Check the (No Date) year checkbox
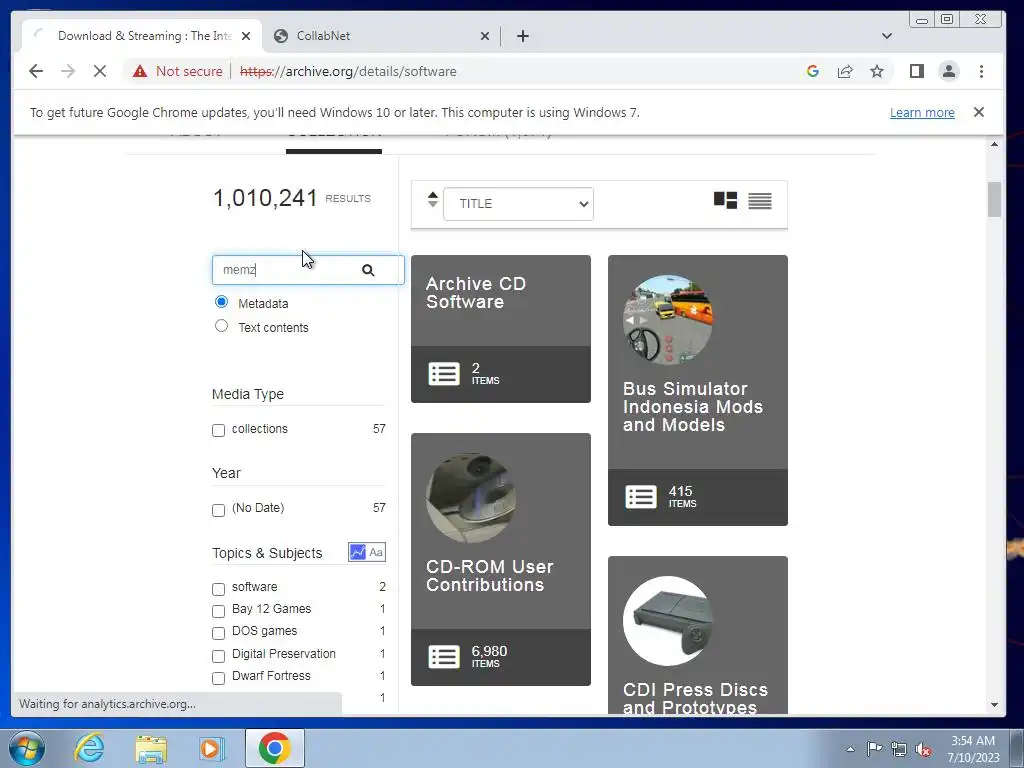The height and width of the screenshot is (768, 1024). click(x=219, y=510)
